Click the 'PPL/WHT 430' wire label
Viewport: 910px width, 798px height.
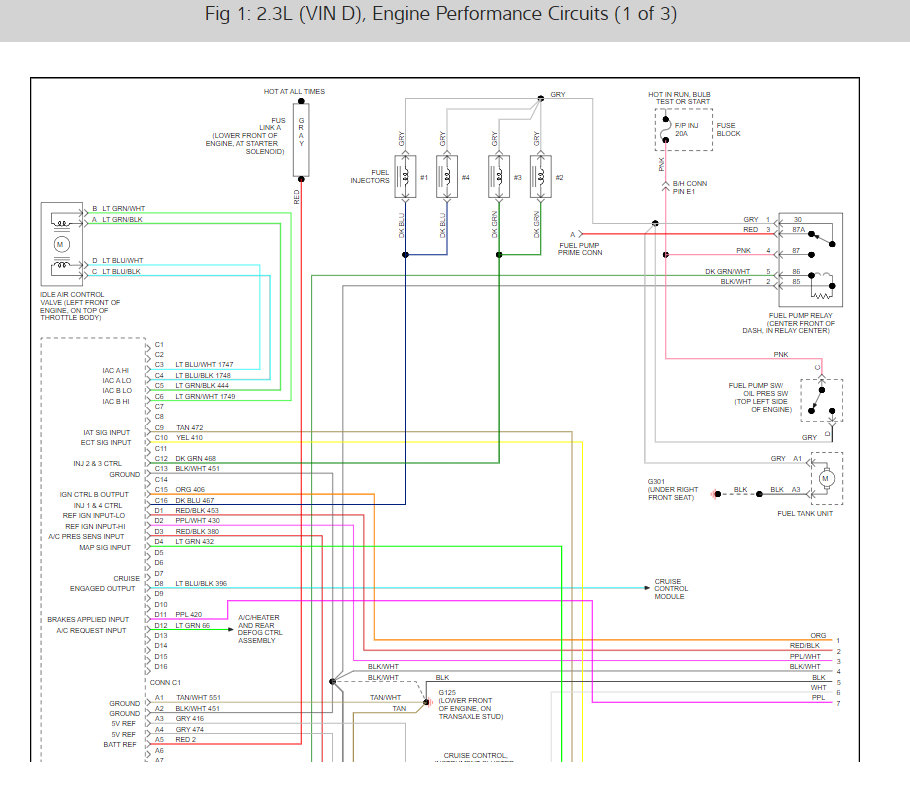pyautogui.click(x=198, y=521)
